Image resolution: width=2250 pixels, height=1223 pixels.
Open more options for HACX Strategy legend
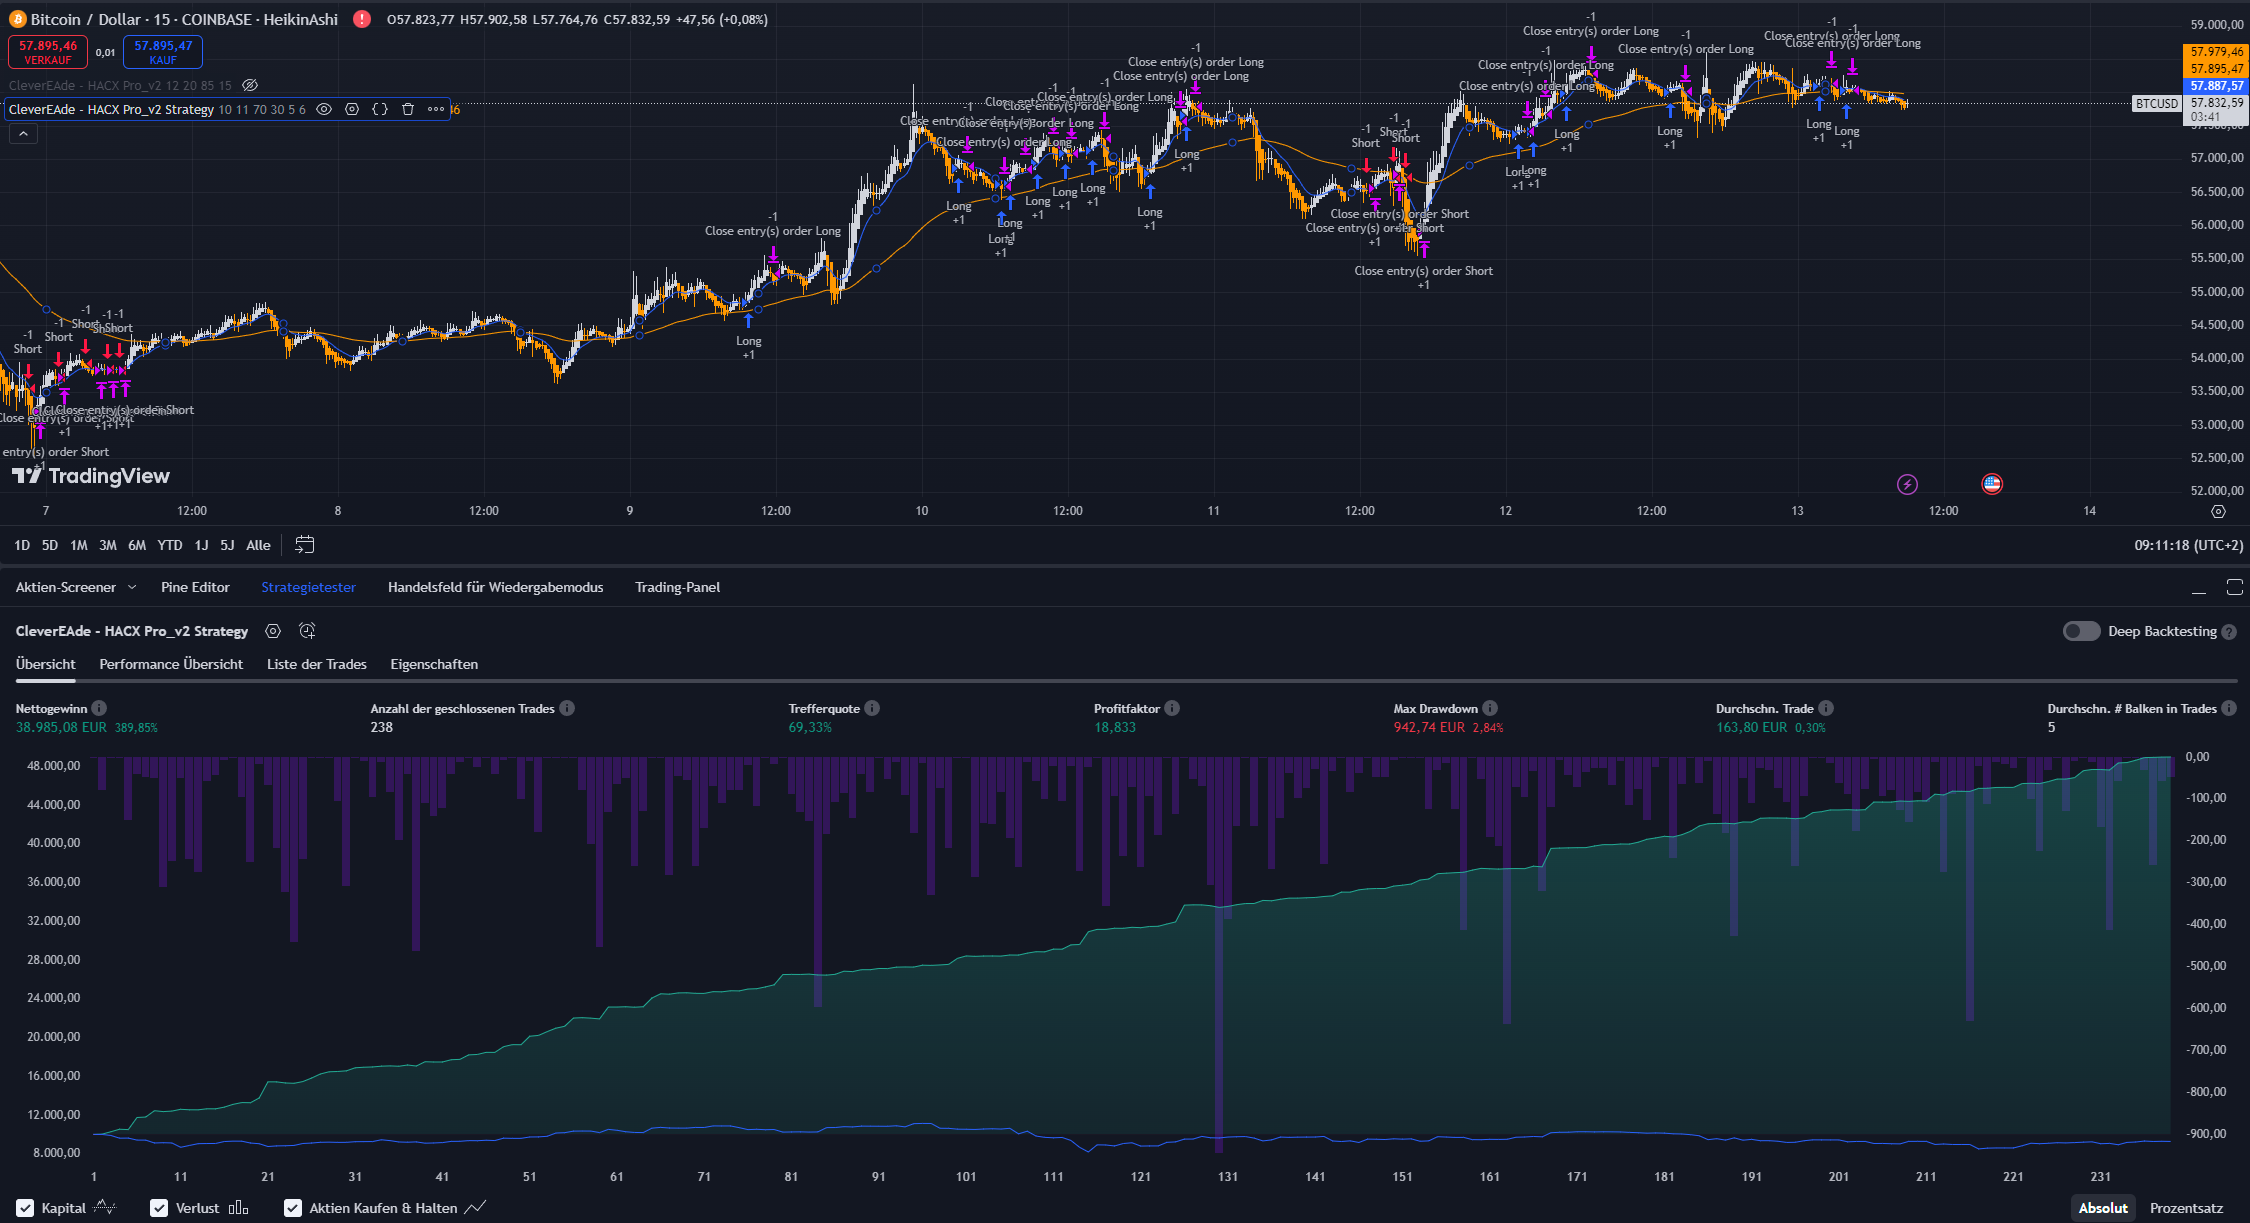point(436,109)
